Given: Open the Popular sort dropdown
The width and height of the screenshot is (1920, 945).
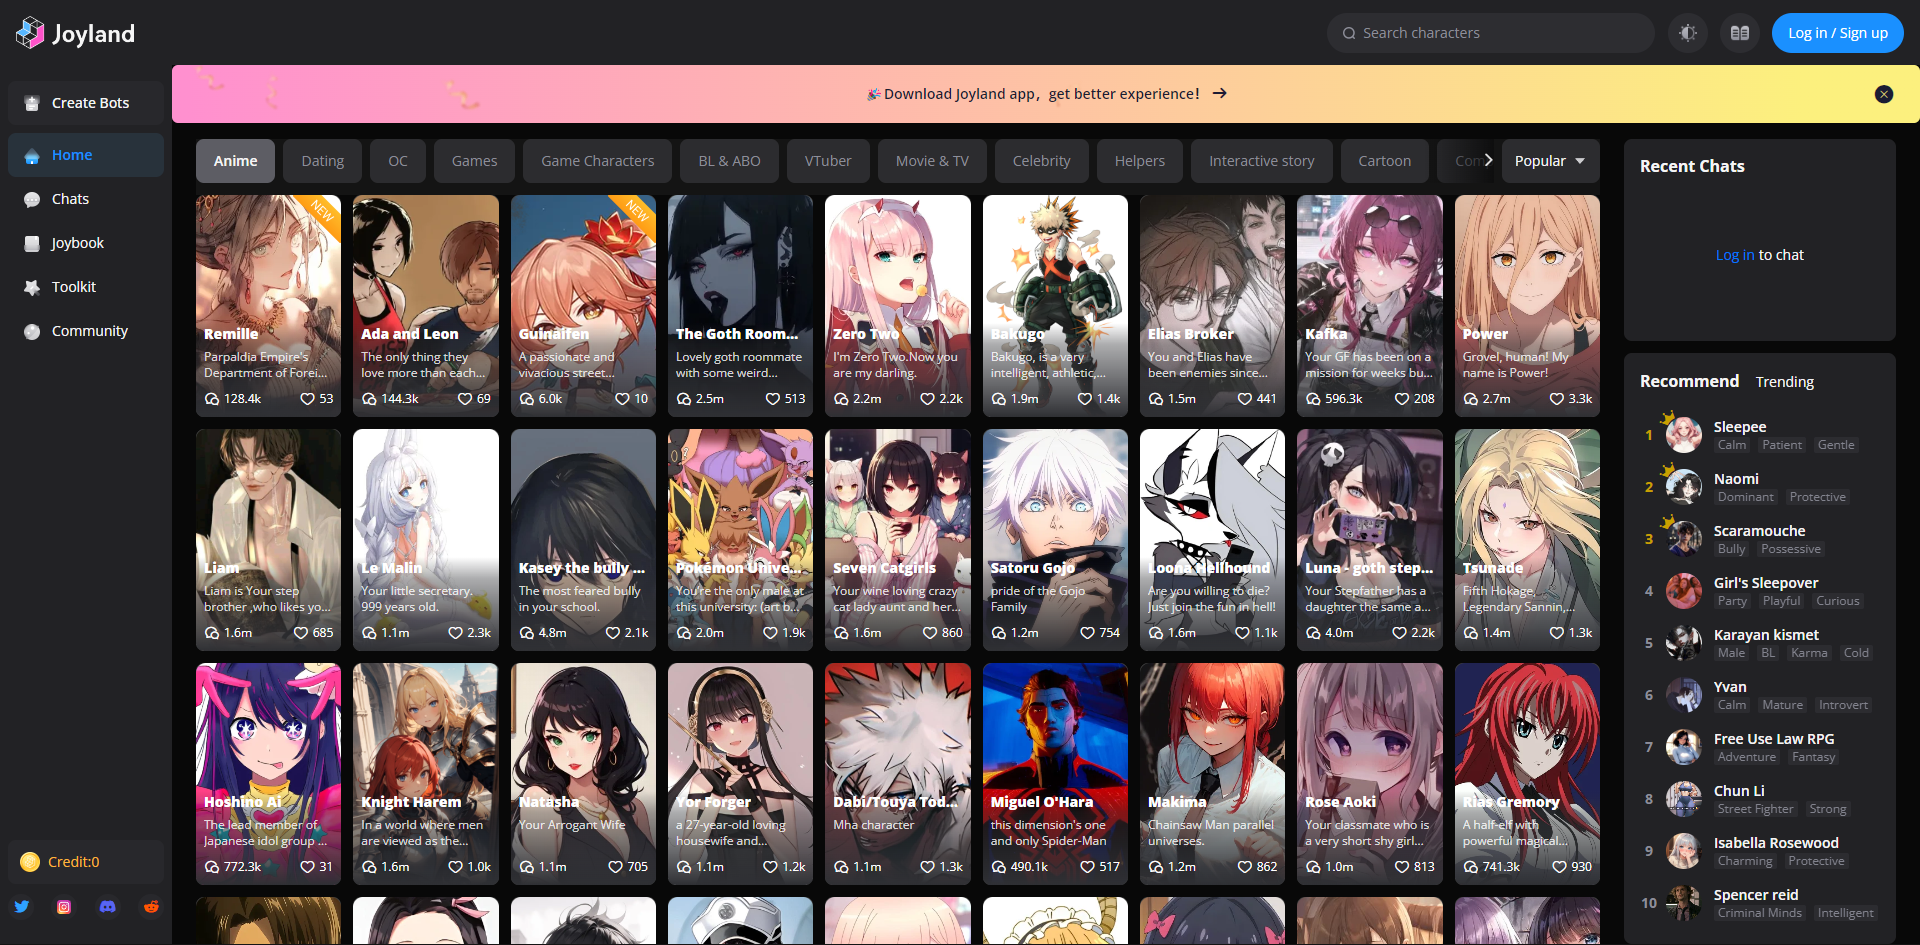Looking at the screenshot, I should coord(1550,161).
